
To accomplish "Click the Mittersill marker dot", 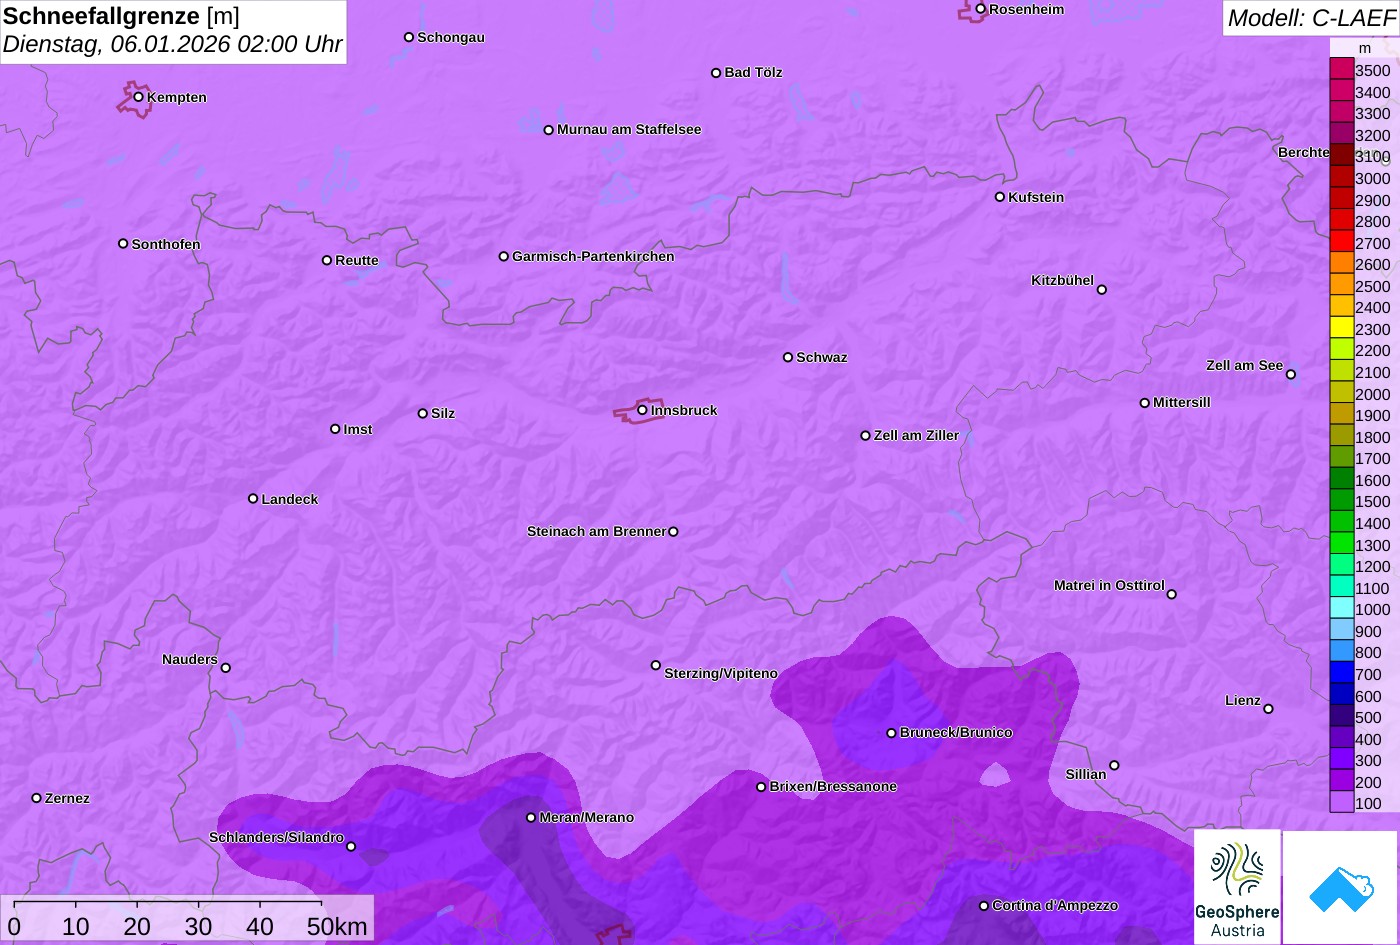I will [x=1145, y=403].
